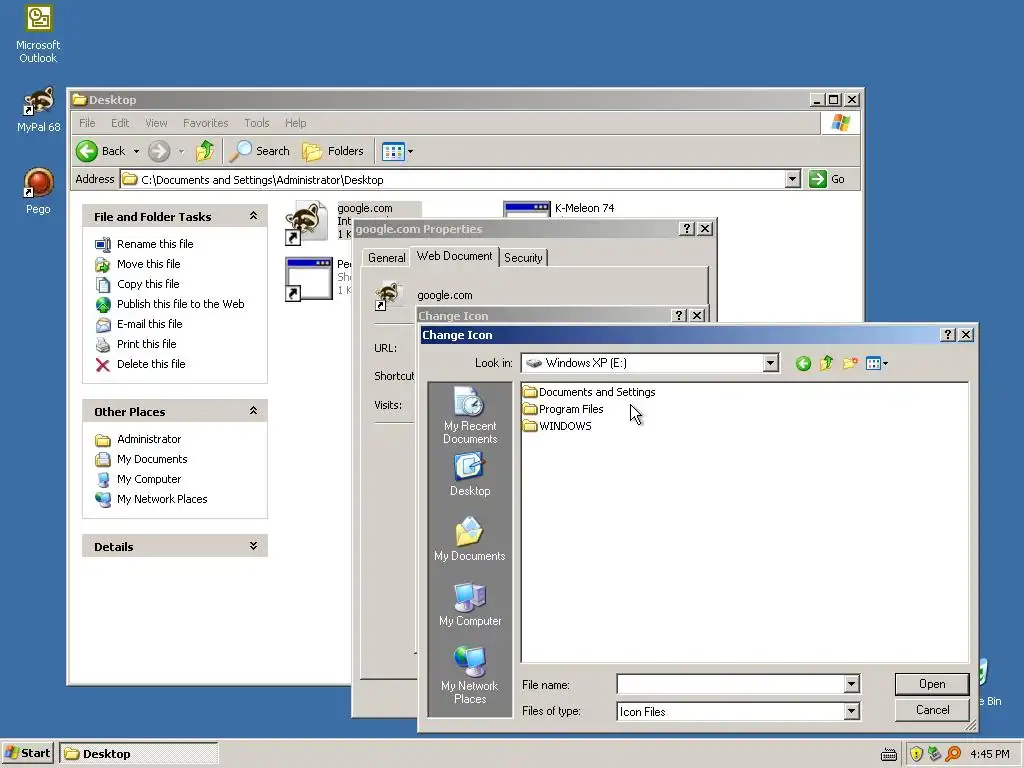Screen dimensions: 1024x768
Task: Select the google.com shortcut file icon
Action: click(306, 223)
